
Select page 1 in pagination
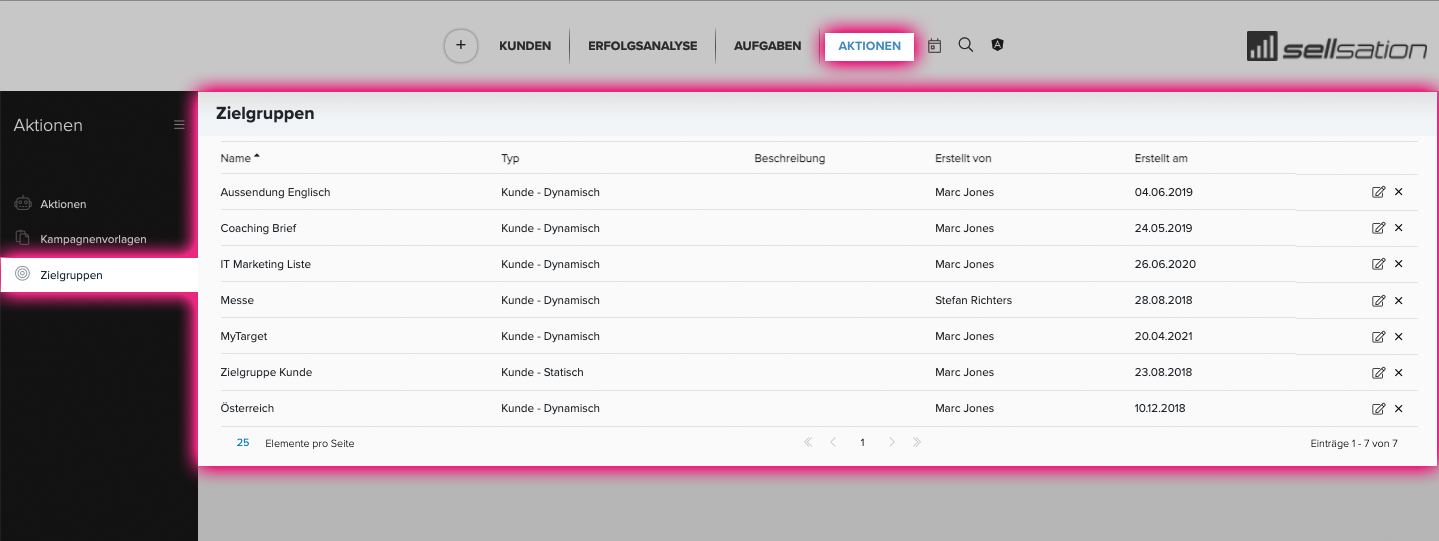(862, 442)
